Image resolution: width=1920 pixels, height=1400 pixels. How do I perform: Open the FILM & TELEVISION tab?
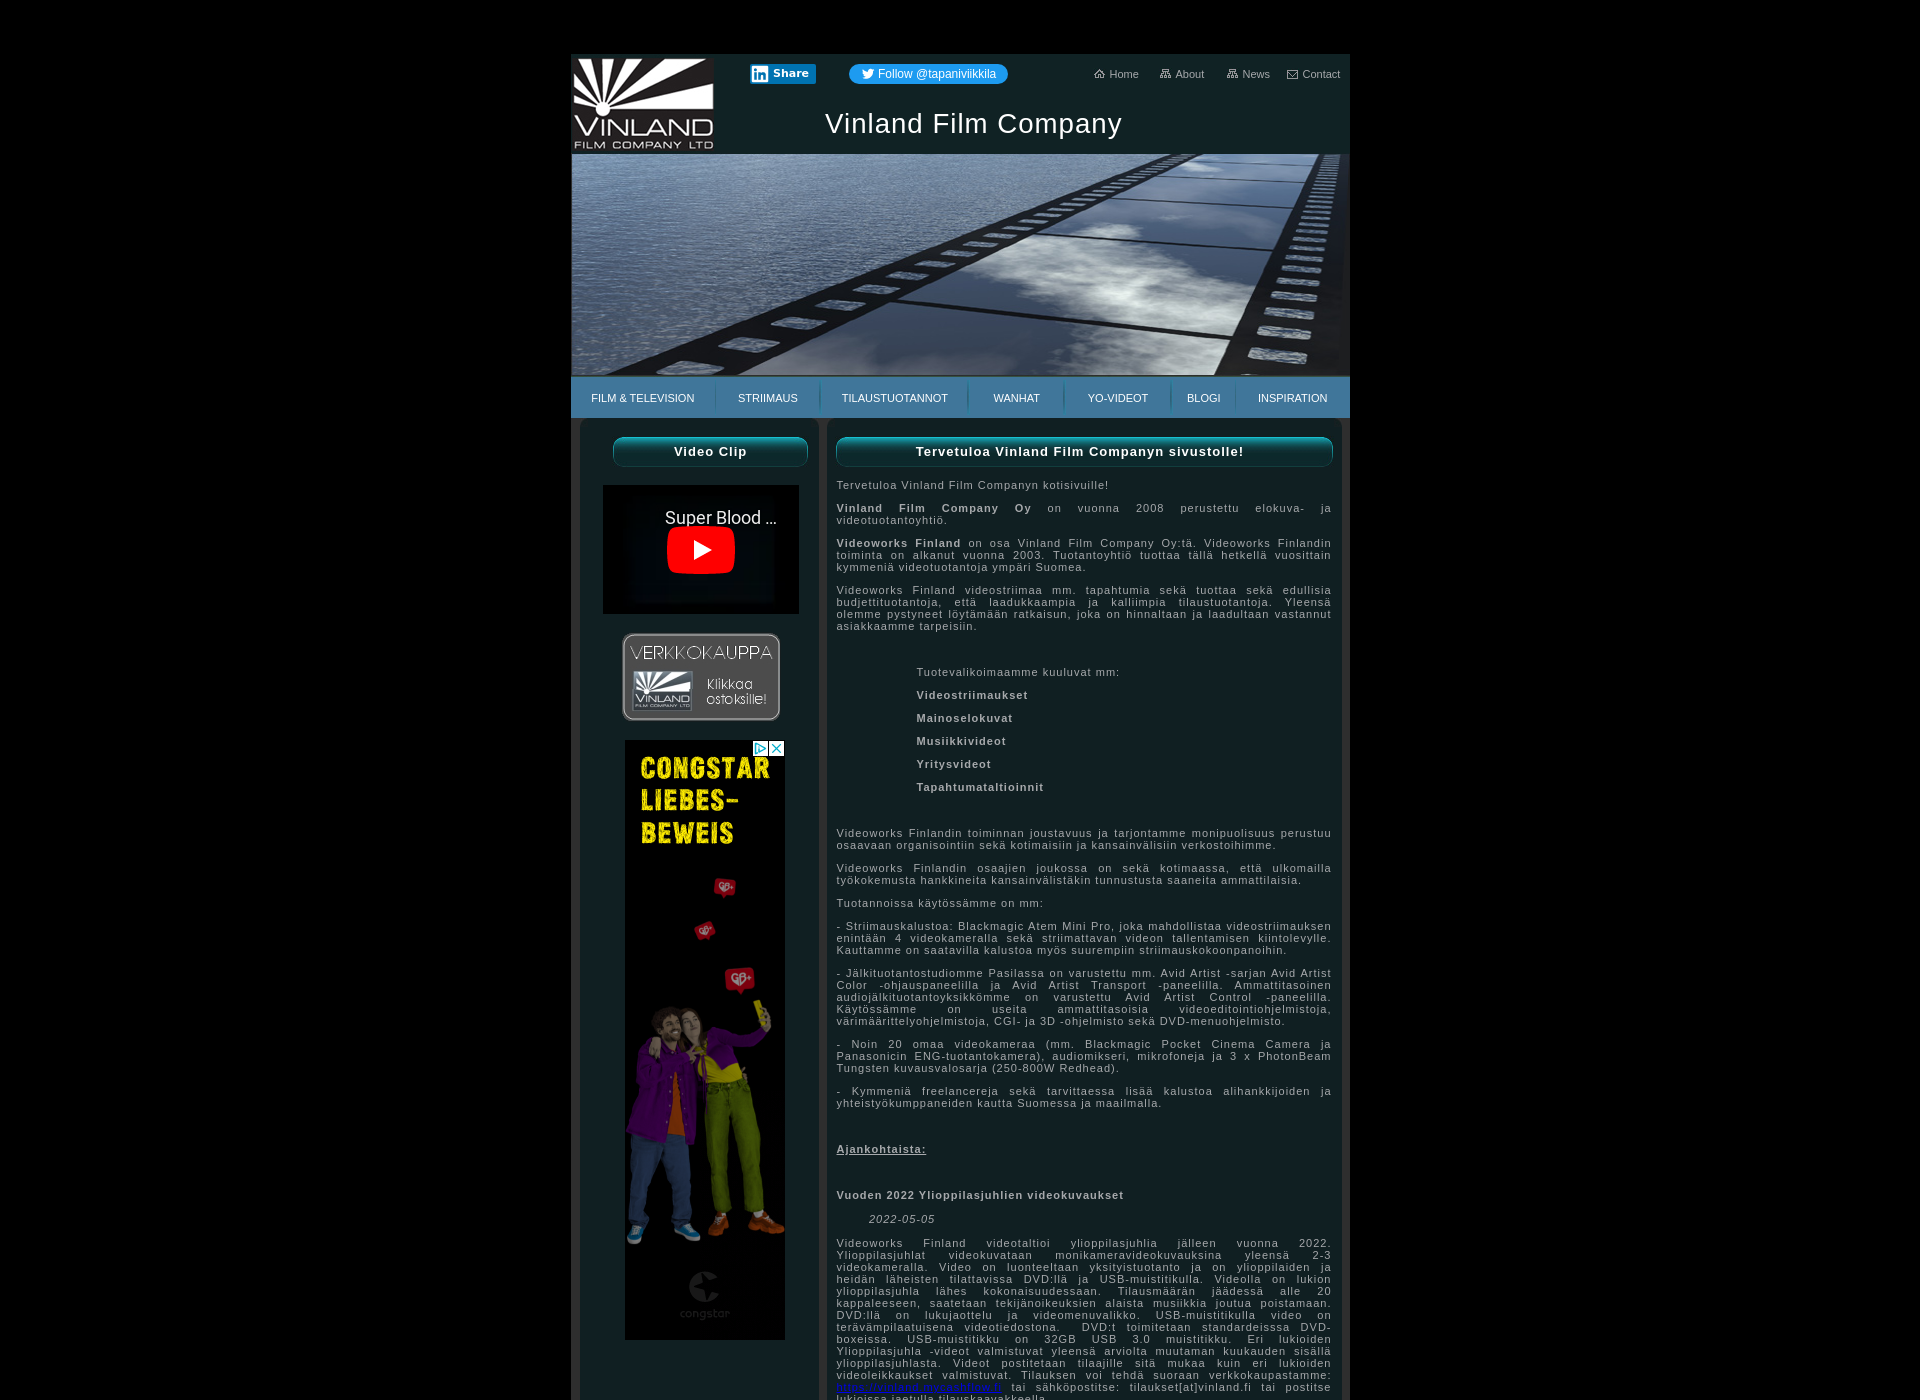click(641, 398)
